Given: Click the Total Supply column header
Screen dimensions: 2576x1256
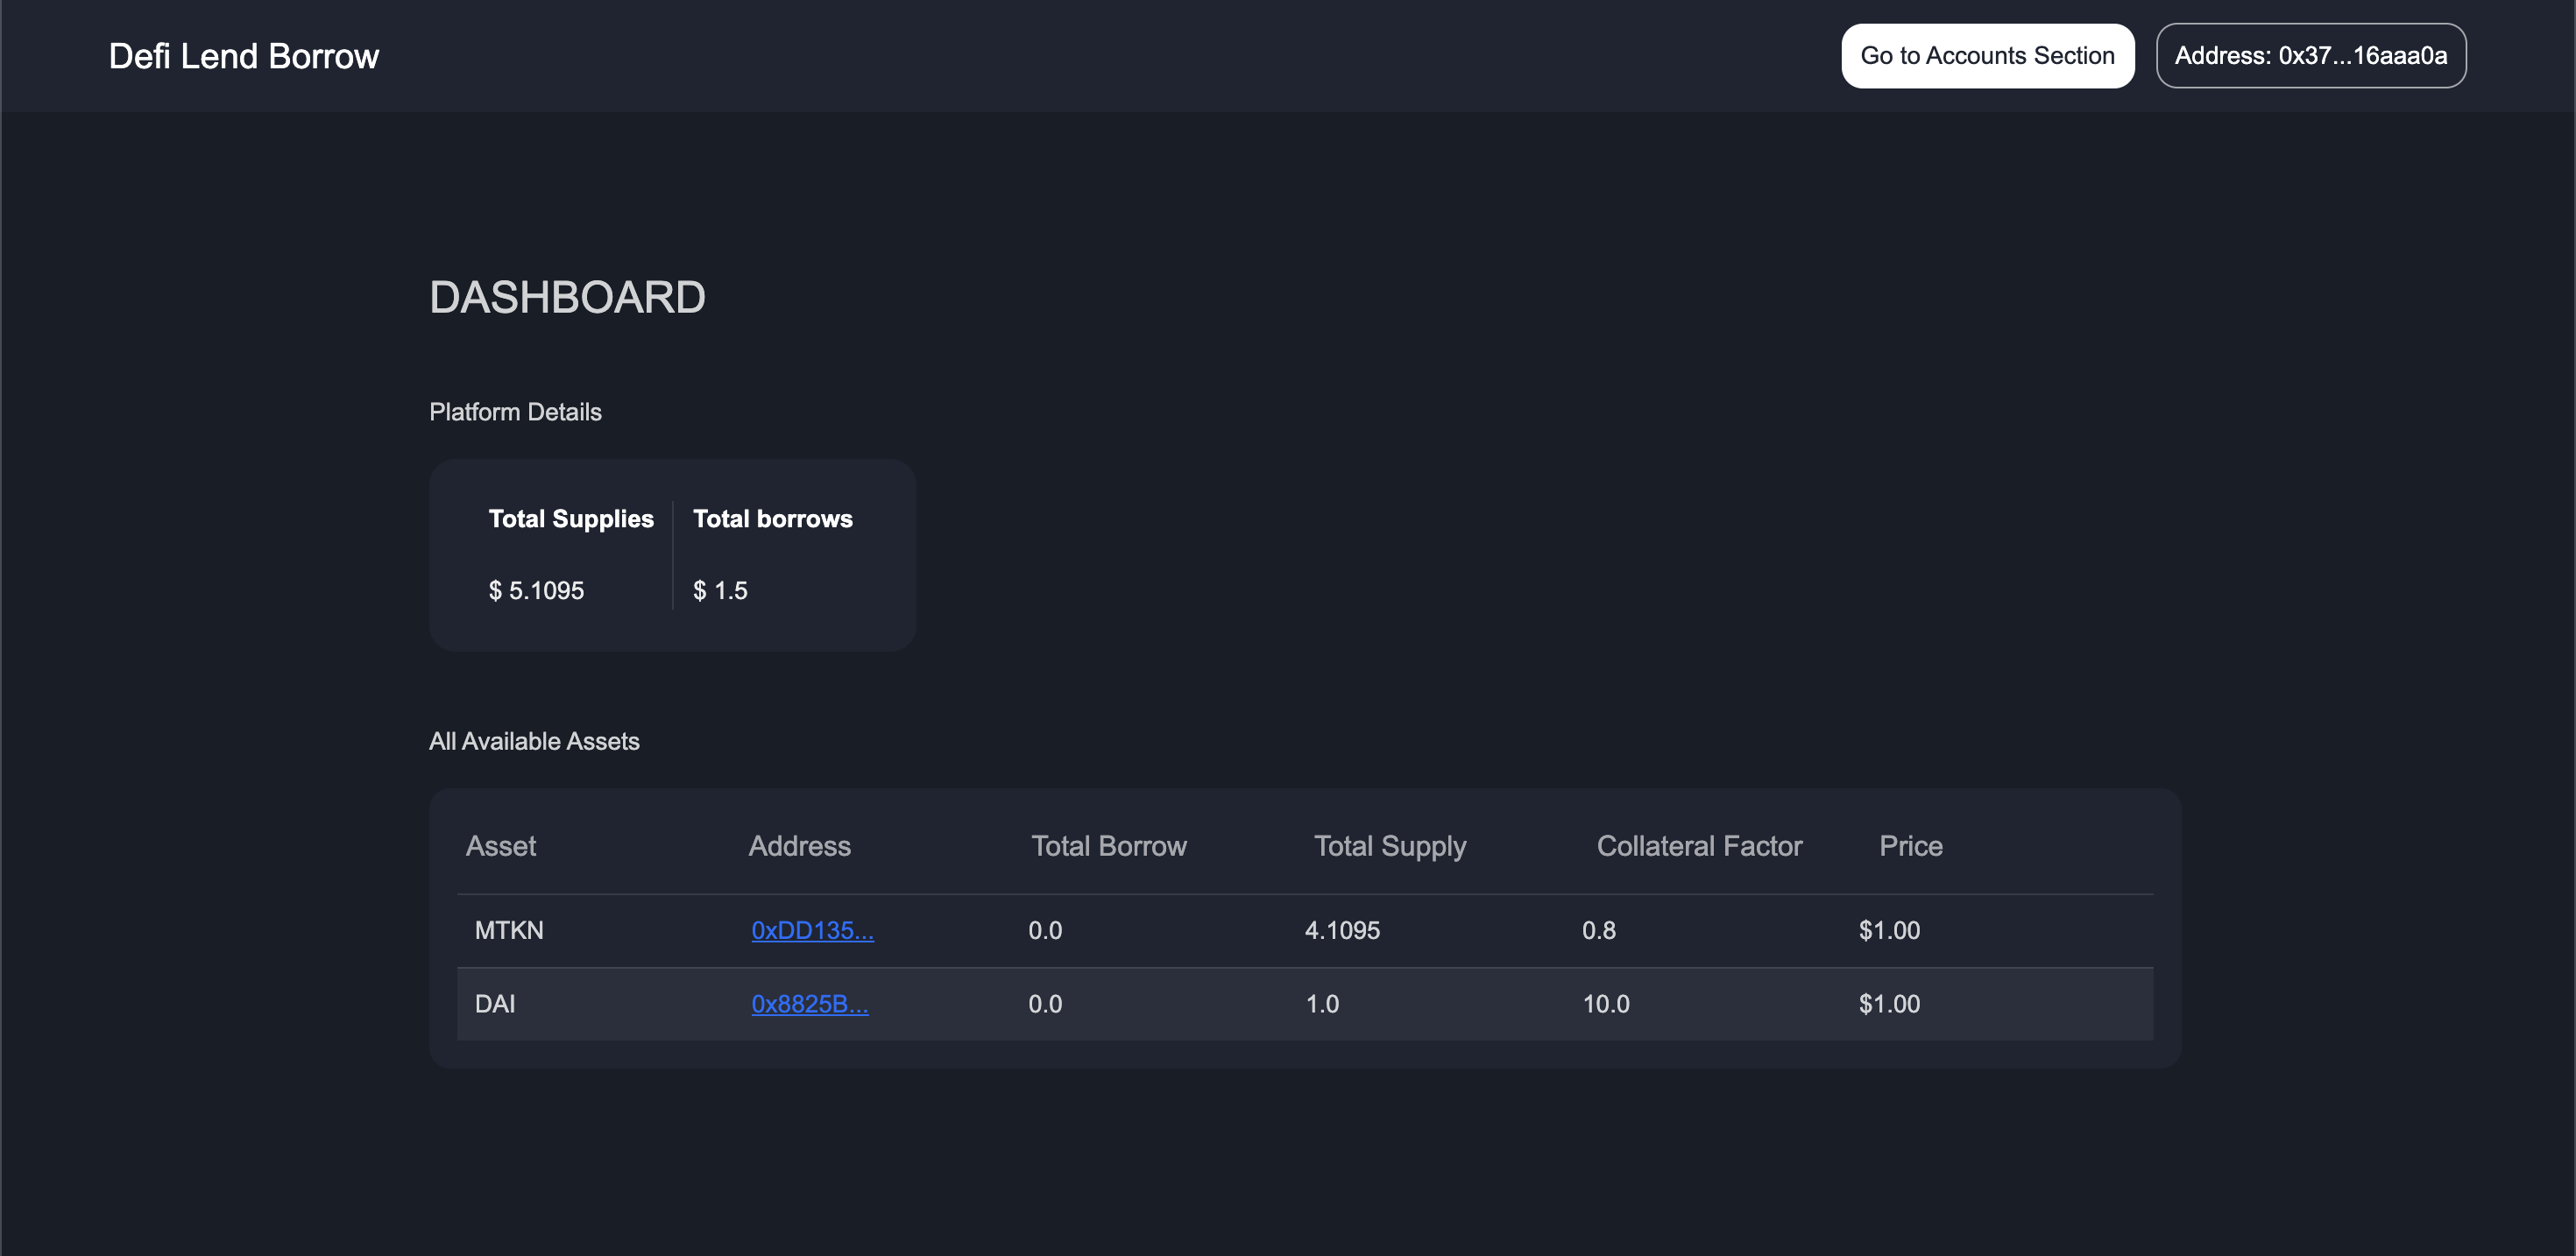Looking at the screenshot, I should [x=1390, y=845].
